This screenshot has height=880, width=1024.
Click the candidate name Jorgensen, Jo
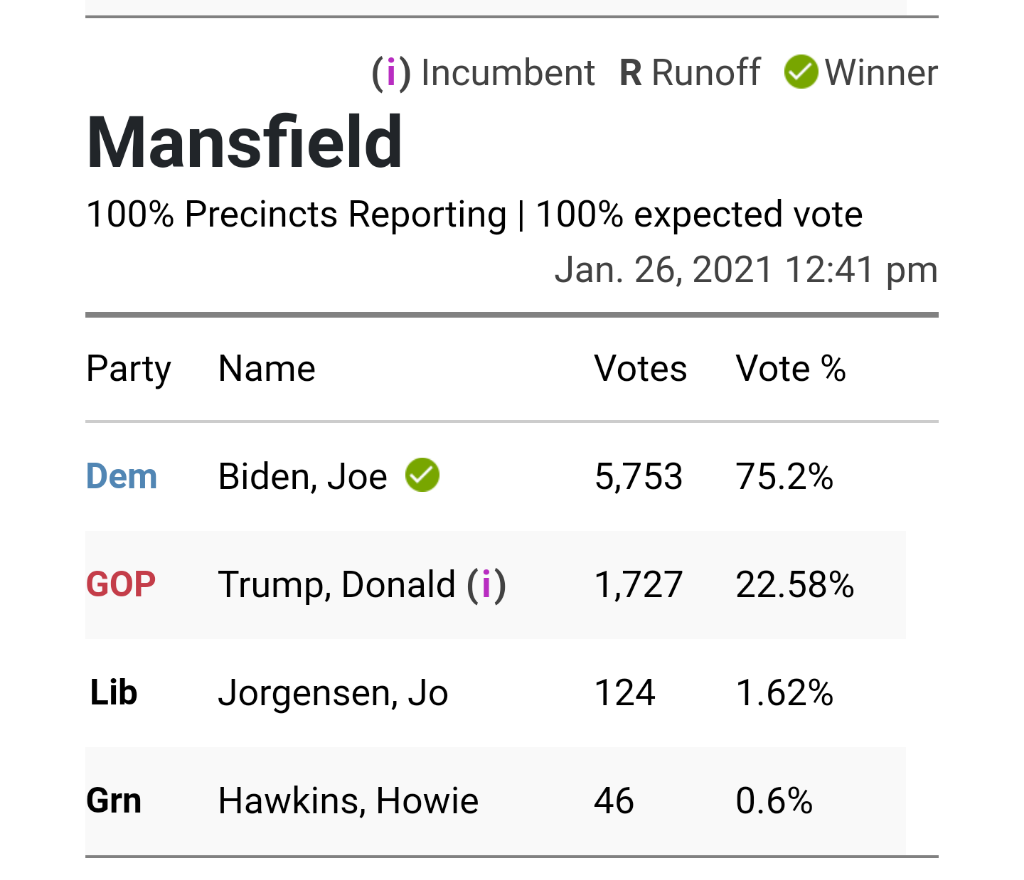(333, 693)
